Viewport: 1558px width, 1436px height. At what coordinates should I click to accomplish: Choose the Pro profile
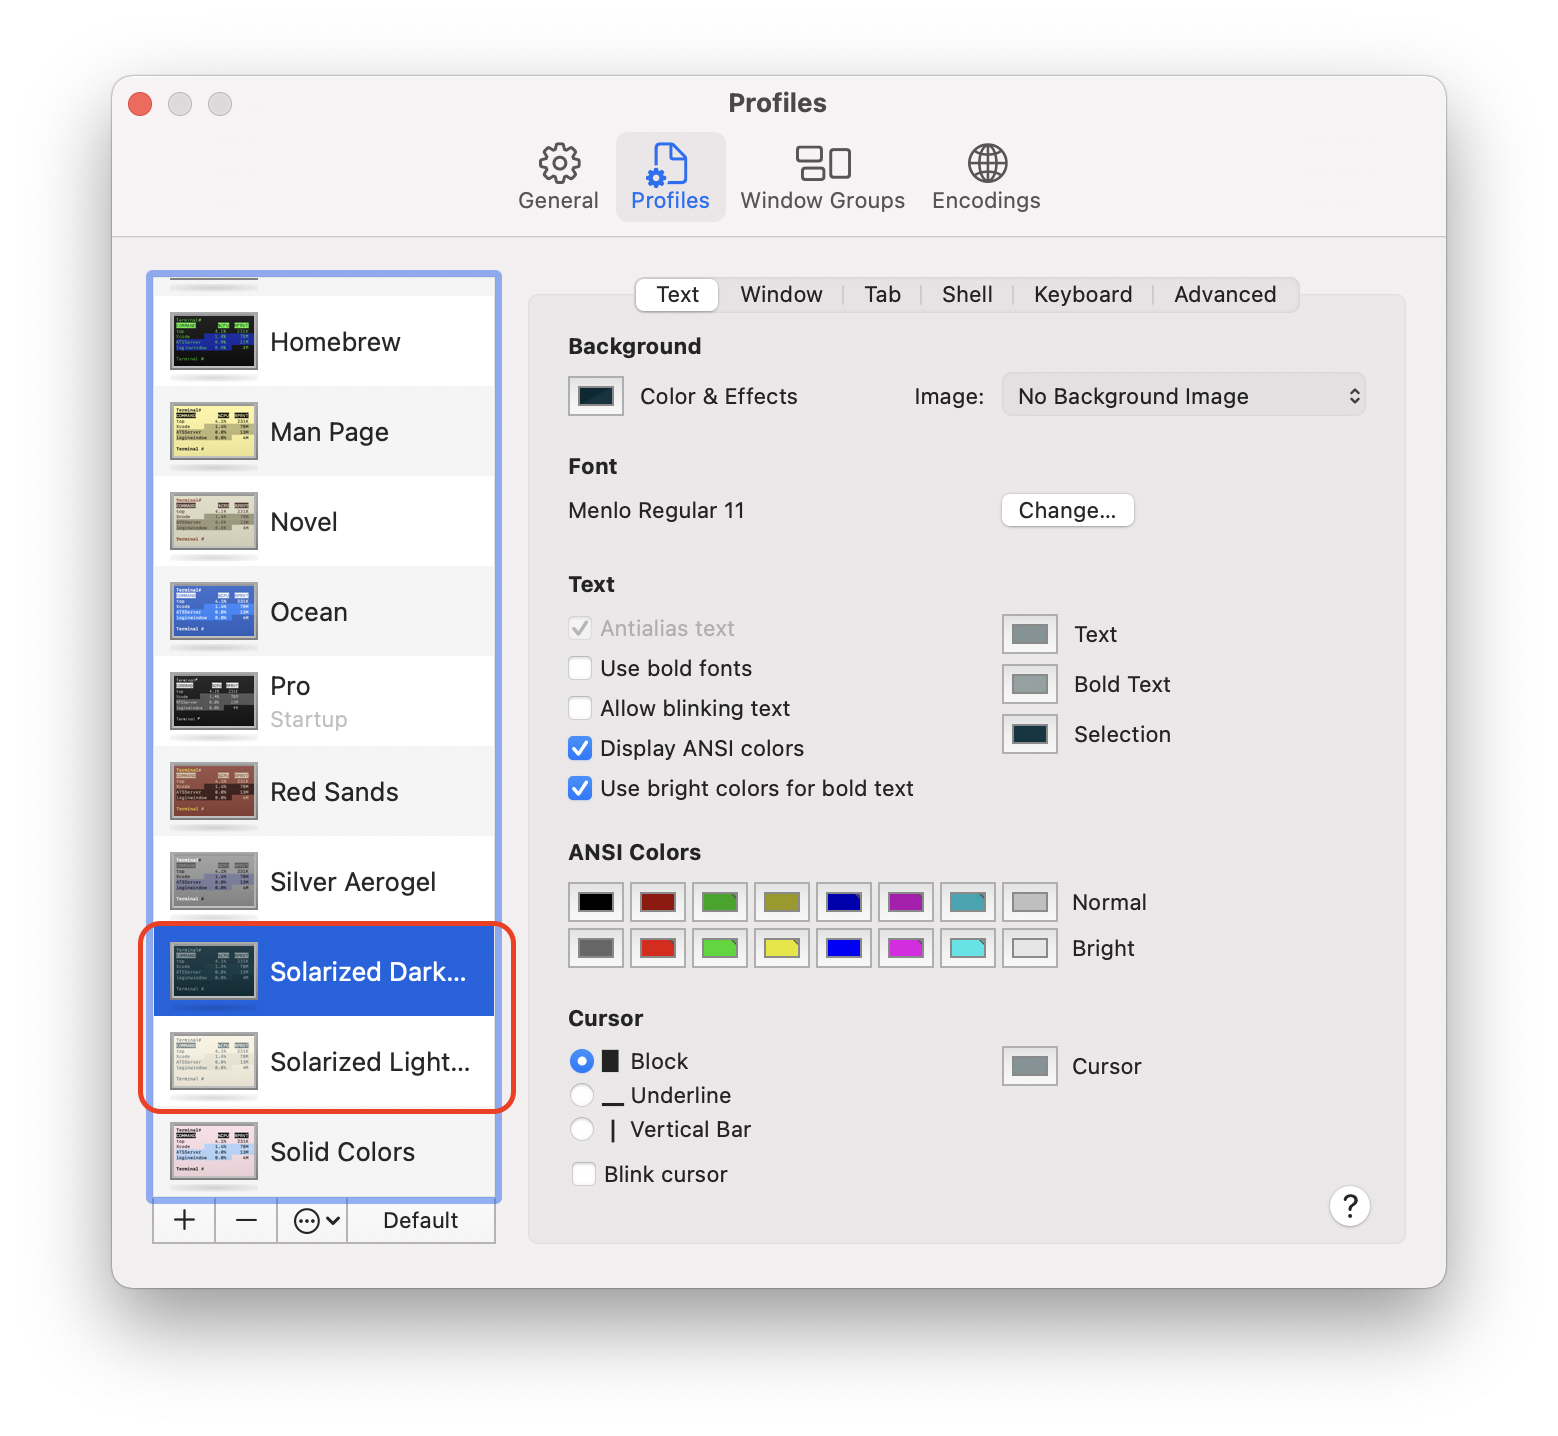click(x=324, y=701)
